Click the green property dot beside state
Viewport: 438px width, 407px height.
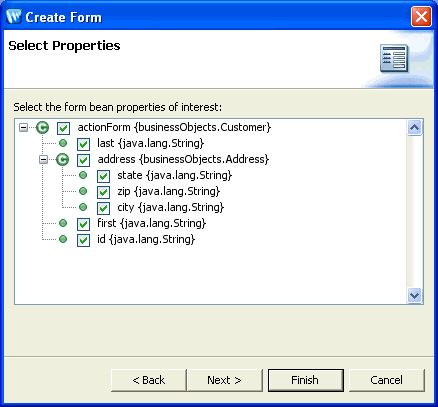(x=83, y=175)
